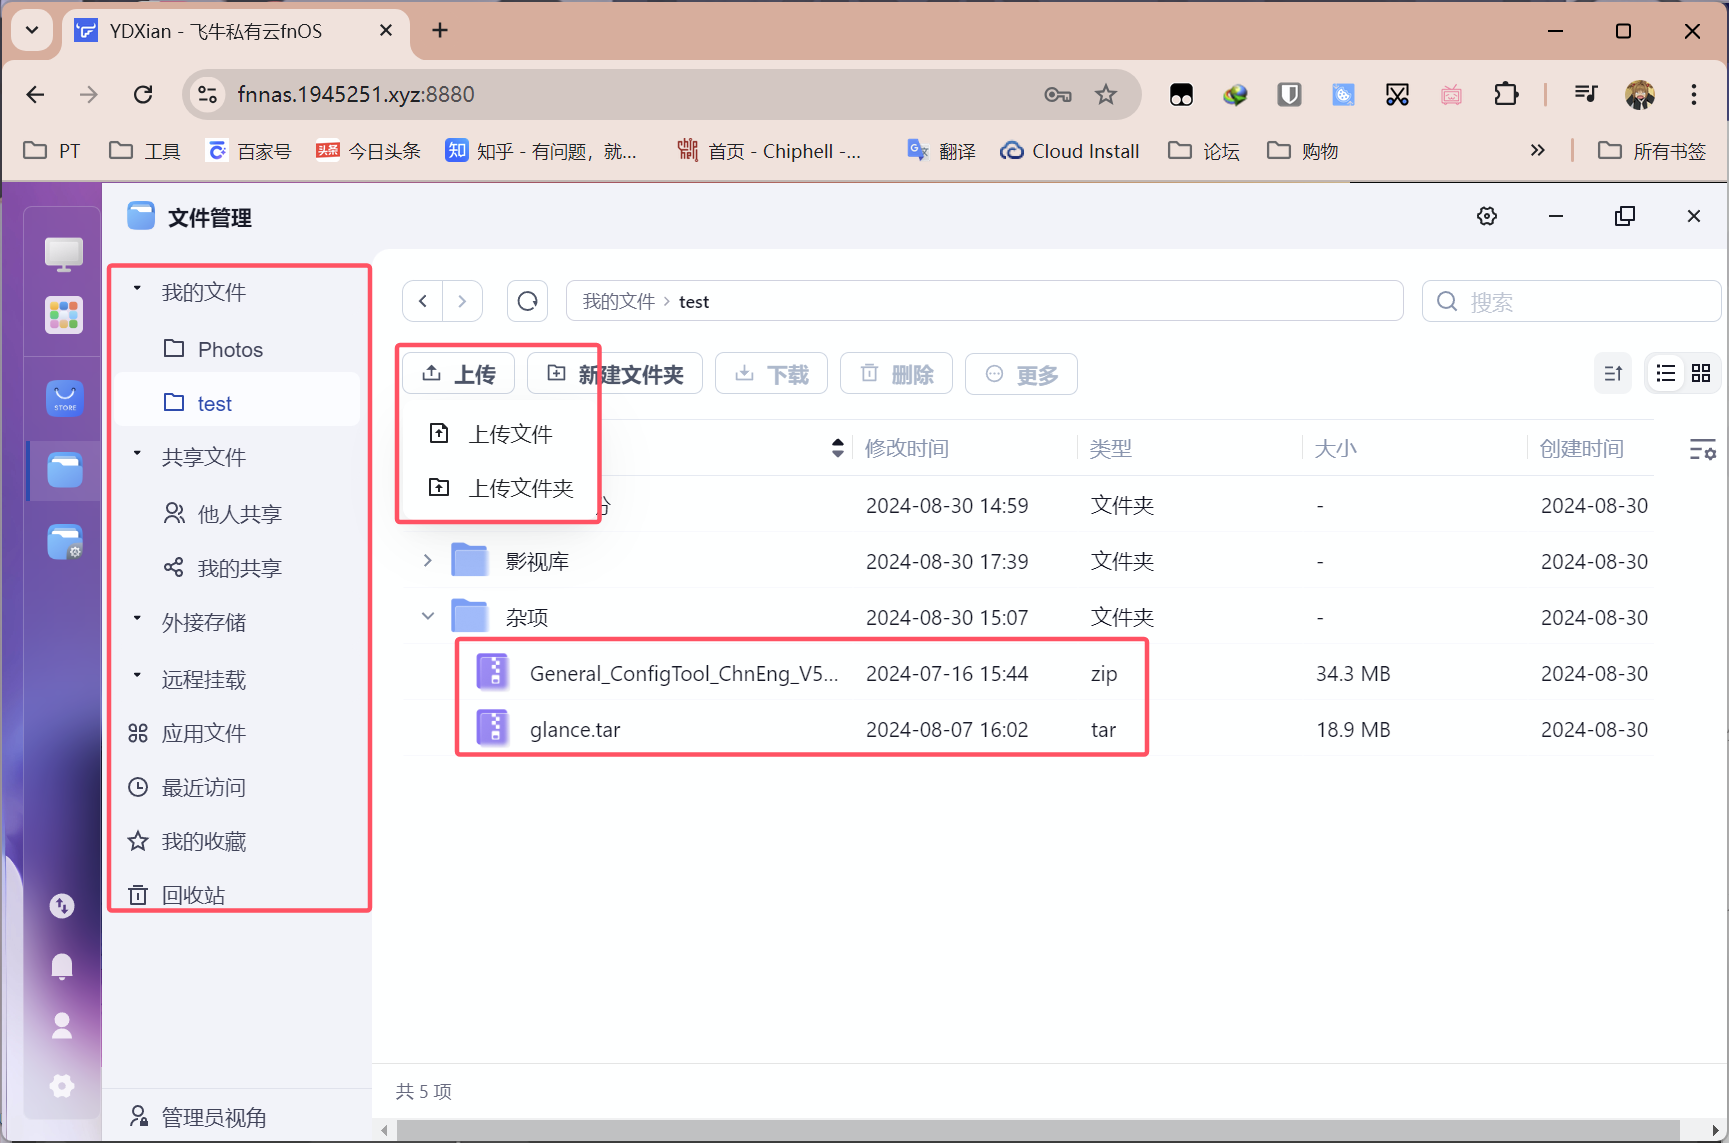Go forward in file manager navigation

pos(462,301)
